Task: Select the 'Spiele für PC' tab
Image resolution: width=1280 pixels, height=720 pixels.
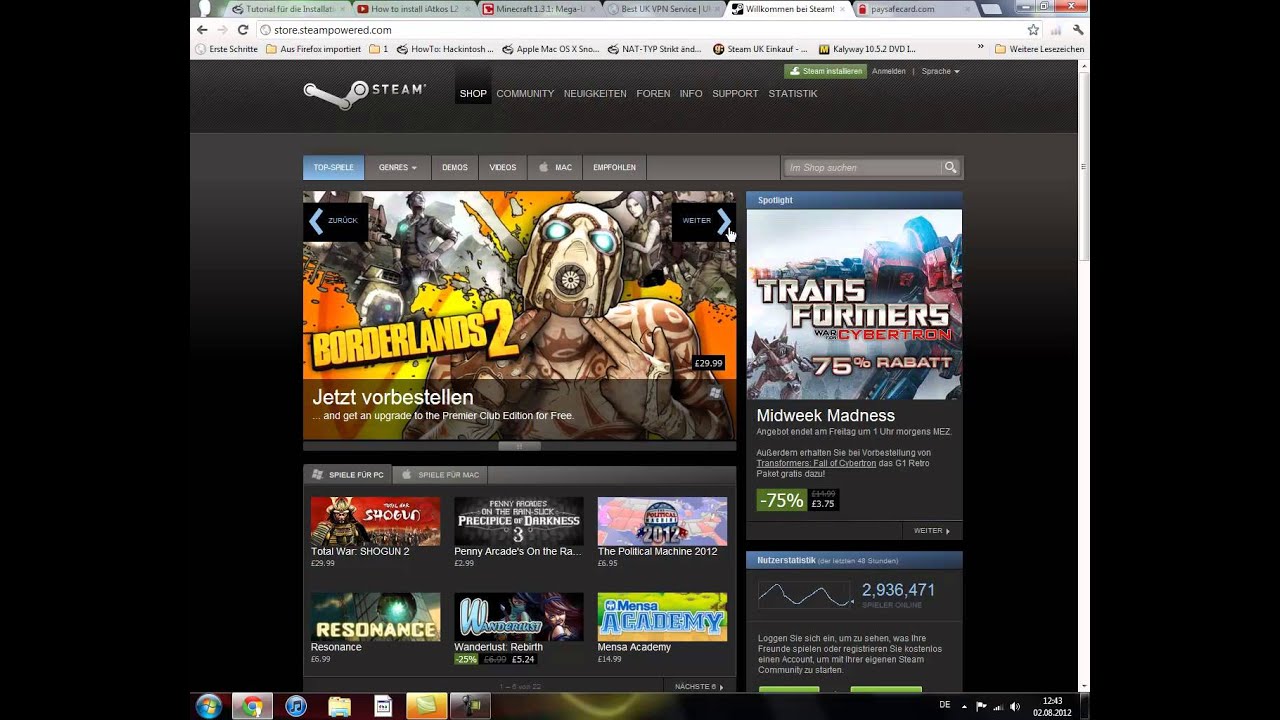Action: pyautogui.click(x=348, y=475)
